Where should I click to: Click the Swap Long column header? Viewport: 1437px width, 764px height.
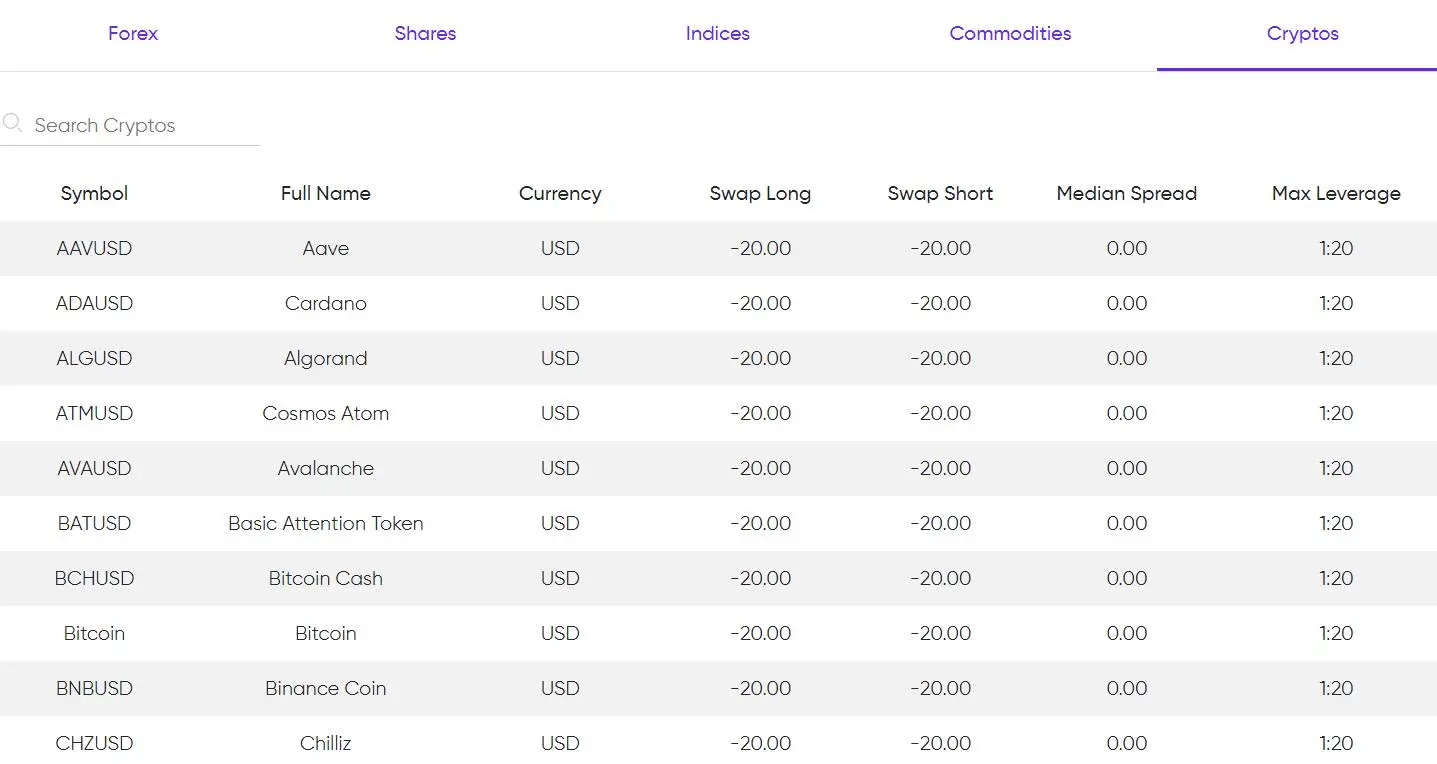[760, 194]
